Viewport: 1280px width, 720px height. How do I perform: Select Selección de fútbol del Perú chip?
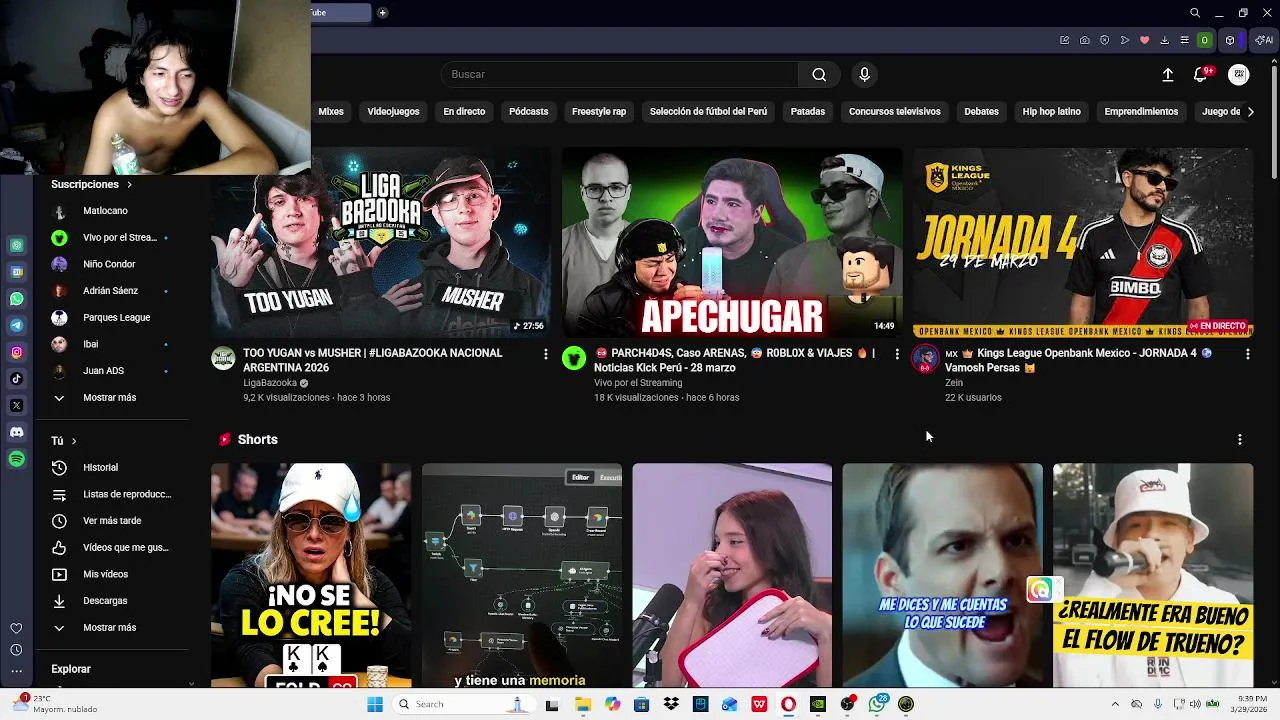[x=708, y=111]
